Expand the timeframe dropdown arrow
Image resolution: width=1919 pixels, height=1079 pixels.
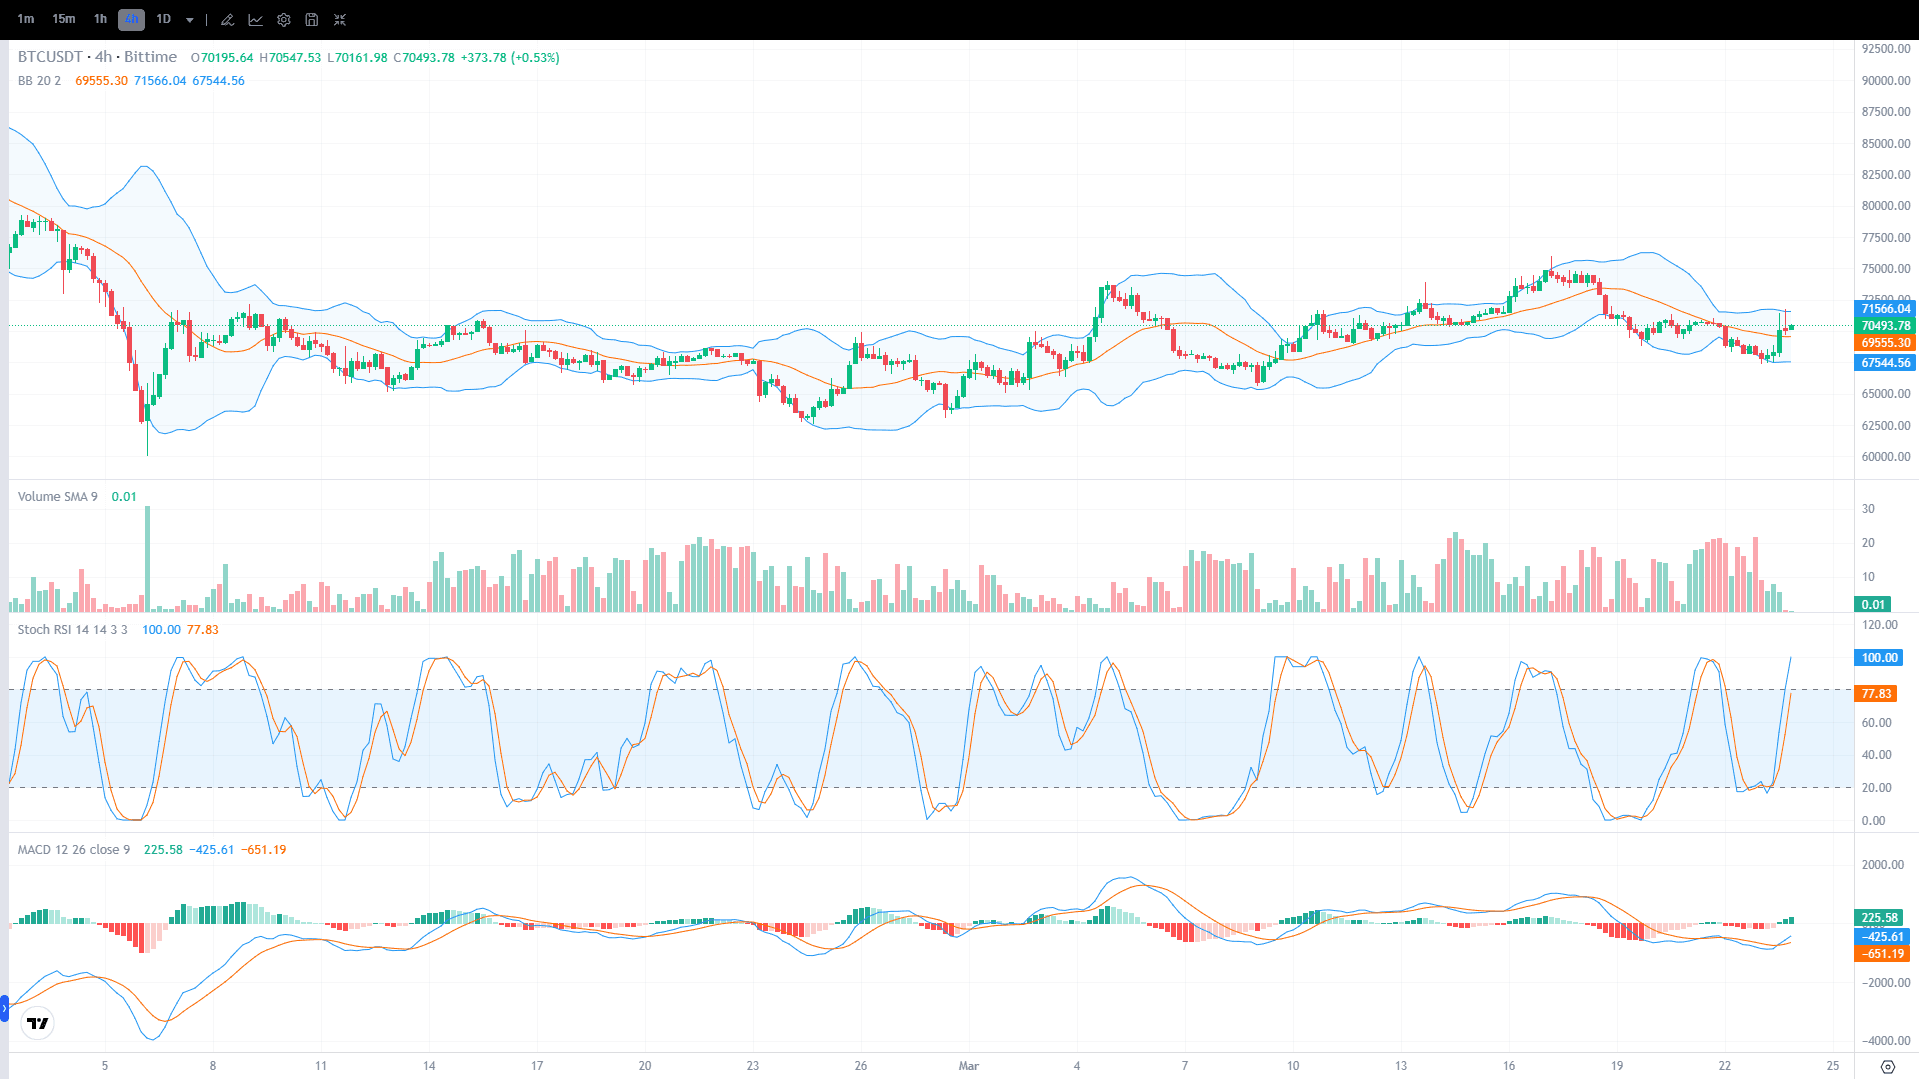click(x=190, y=19)
